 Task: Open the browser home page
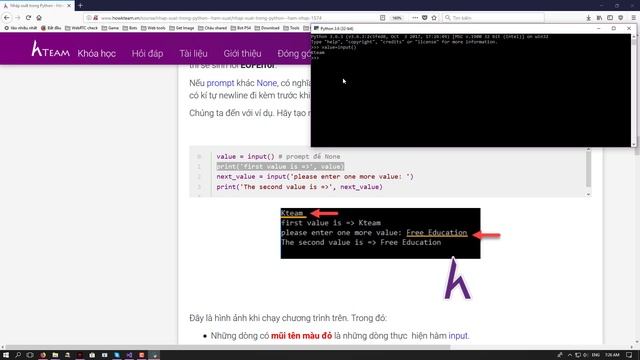click(39, 18)
